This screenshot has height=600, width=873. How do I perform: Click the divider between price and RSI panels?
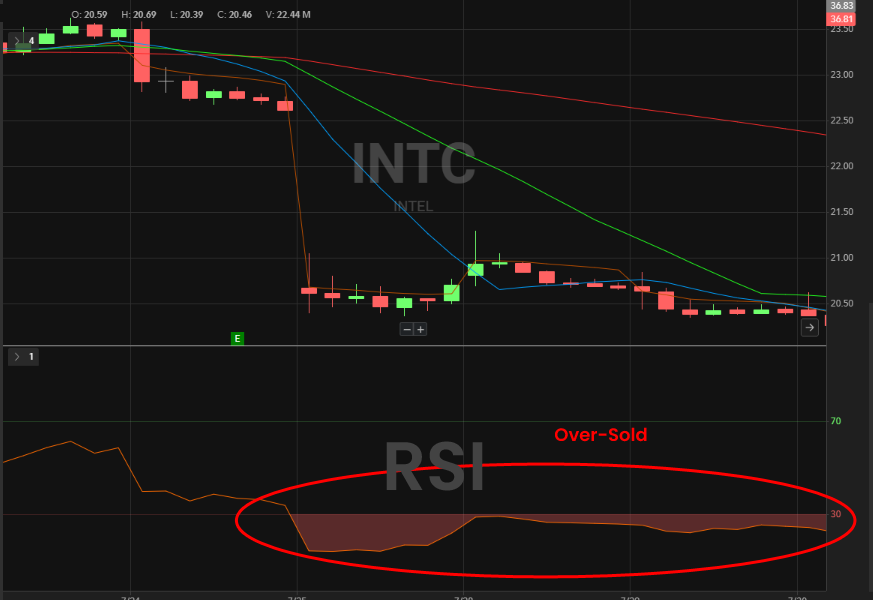414,346
